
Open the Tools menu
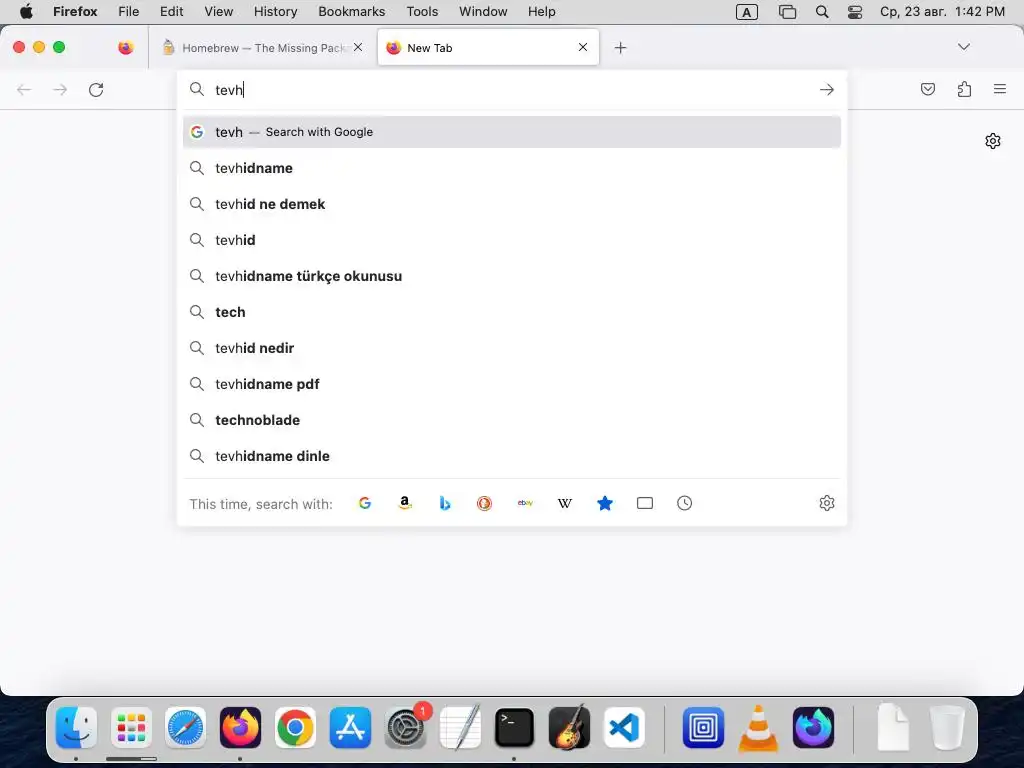click(422, 12)
